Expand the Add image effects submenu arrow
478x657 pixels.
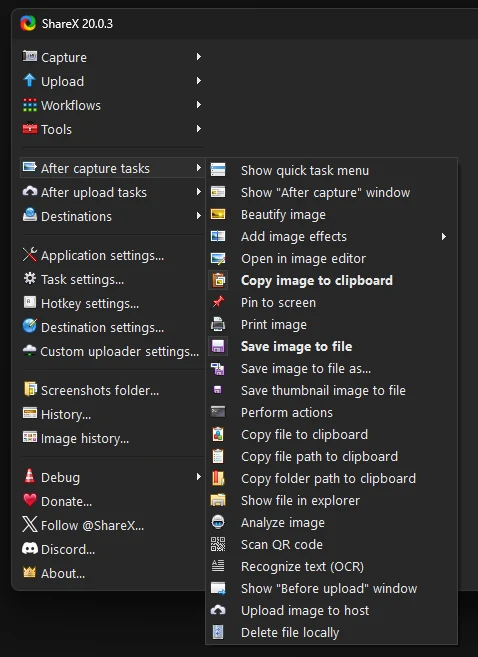[x=444, y=236]
